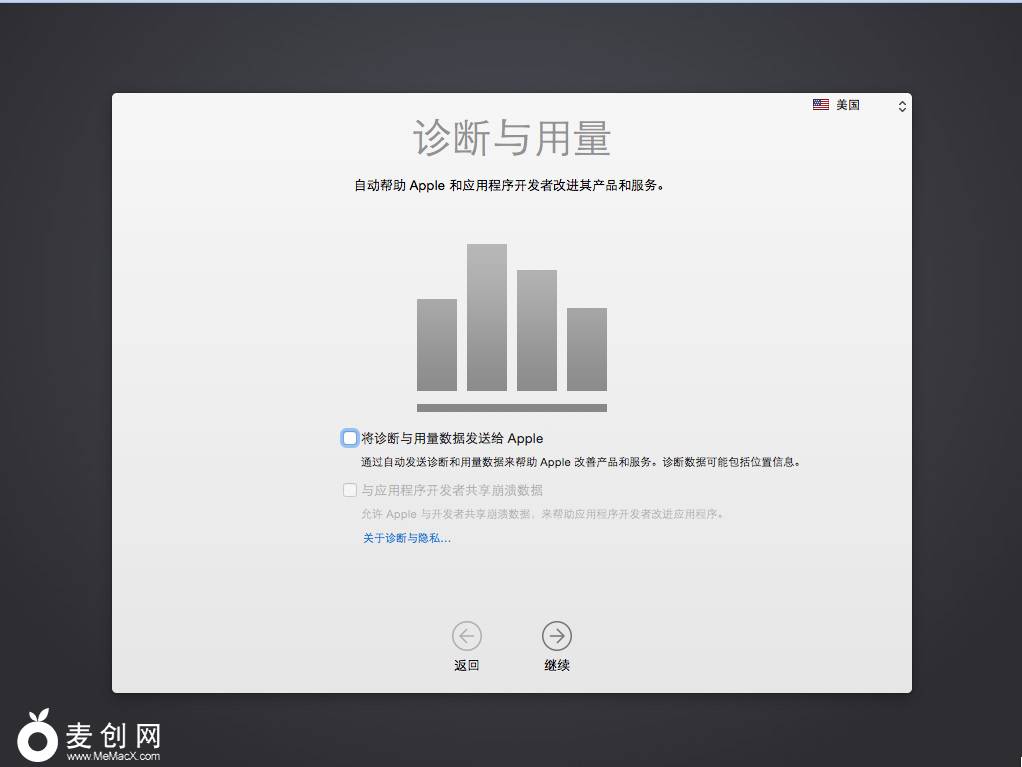Click the 诊断与用量 page title
The width and height of the screenshot is (1022, 767).
coord(511,138)
